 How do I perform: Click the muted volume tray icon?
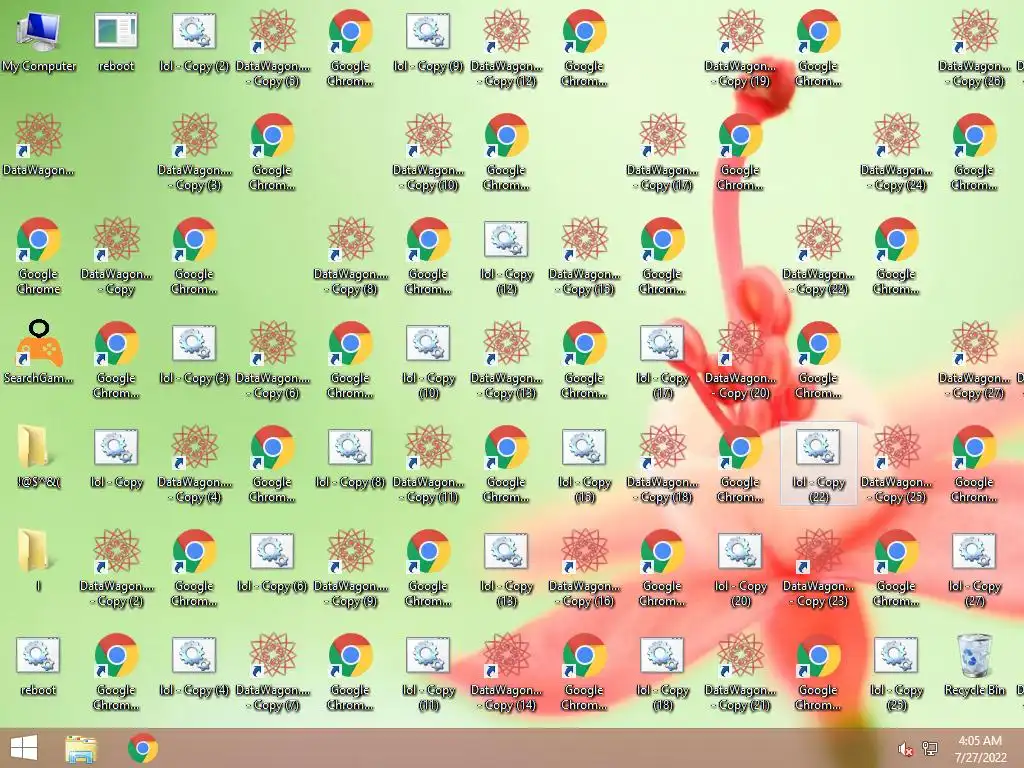(905, 749)
